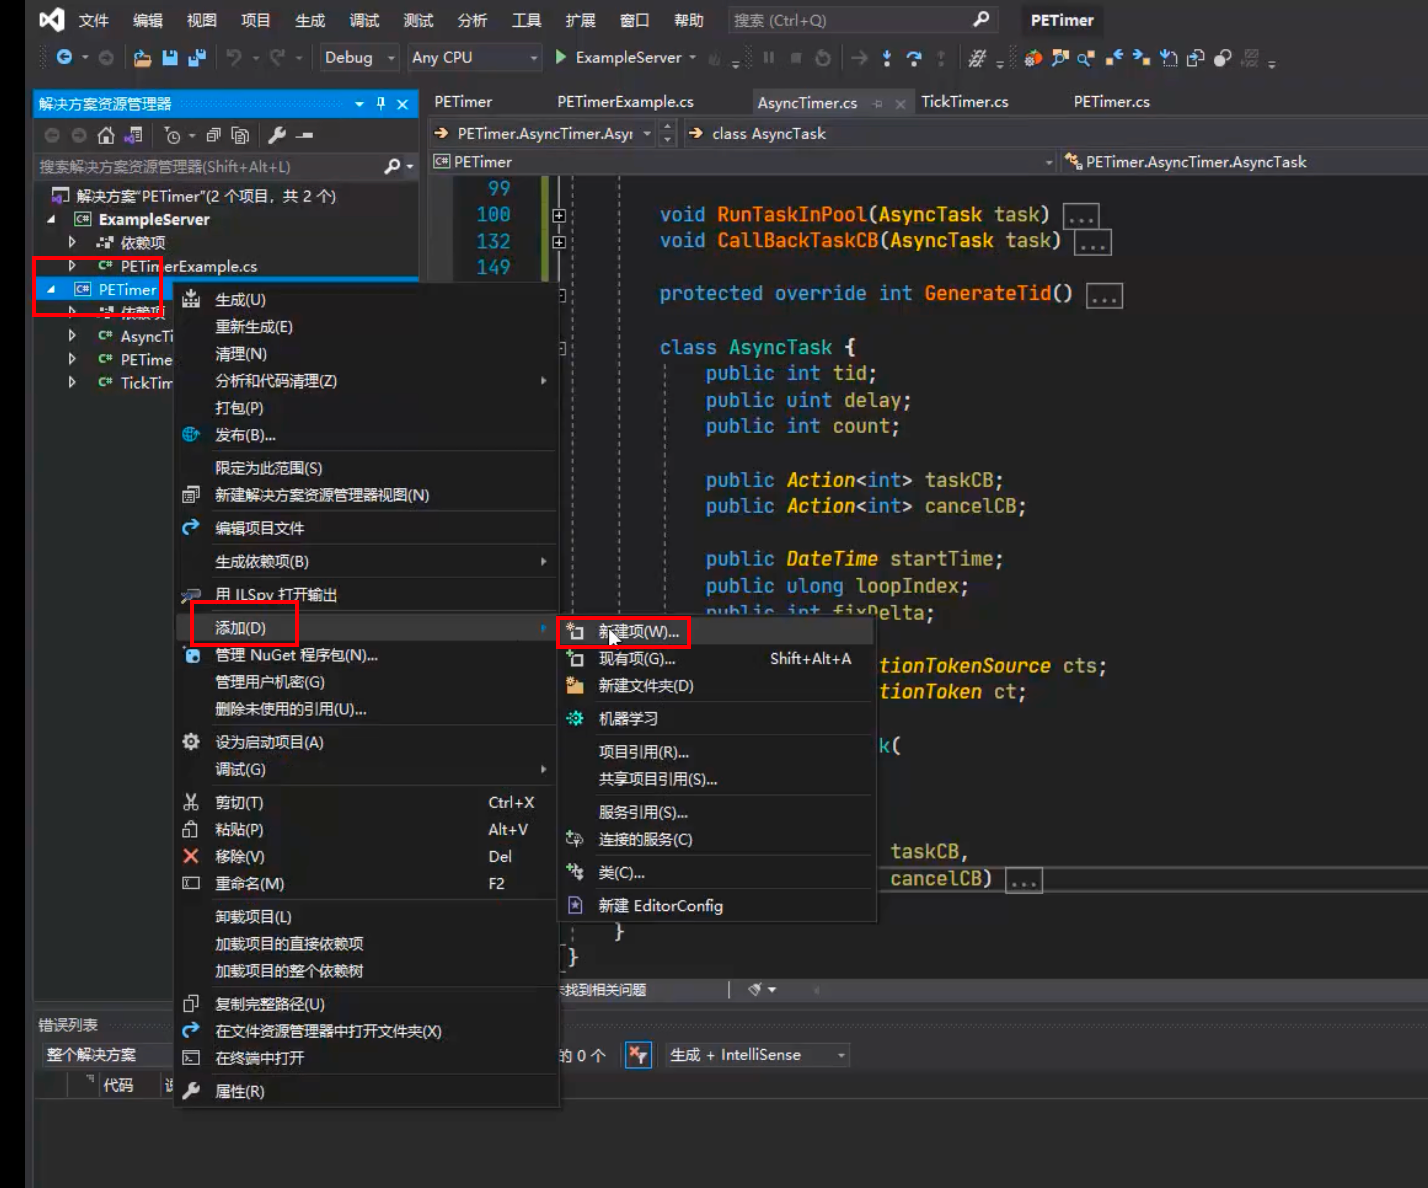The width and height of the screenshot is (1428, 1188).
Task: Click the window split icon beside the scope dropdown
Action: pyautogui.click(x=668, y=133)
